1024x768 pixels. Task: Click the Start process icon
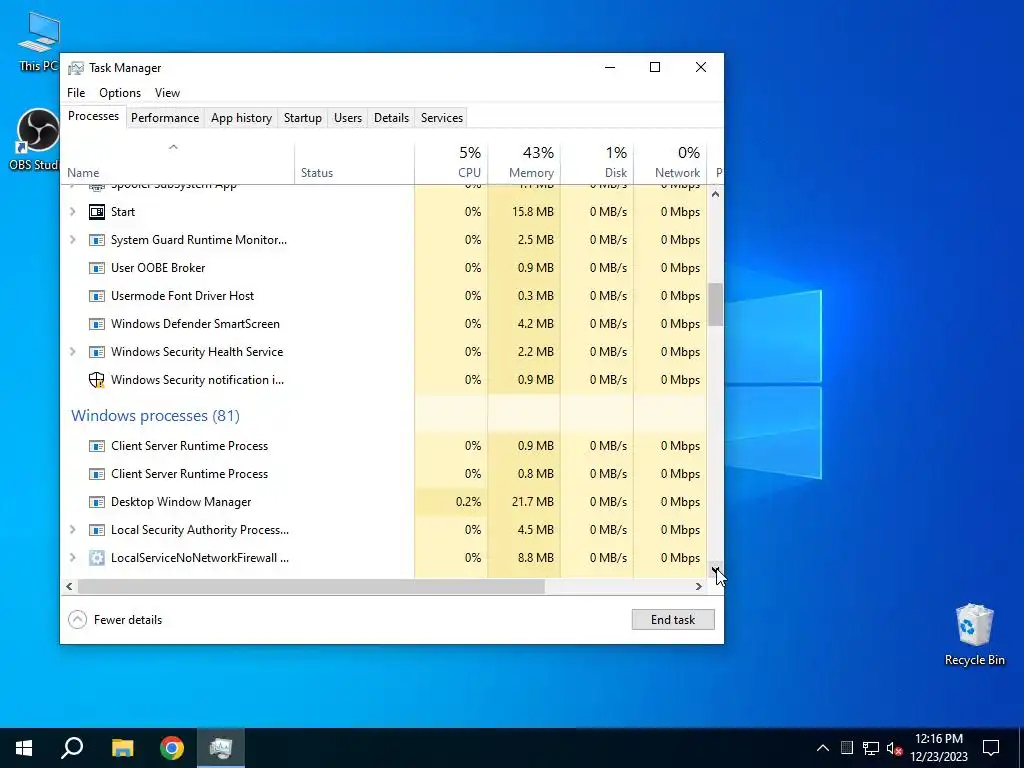[97, 212]
